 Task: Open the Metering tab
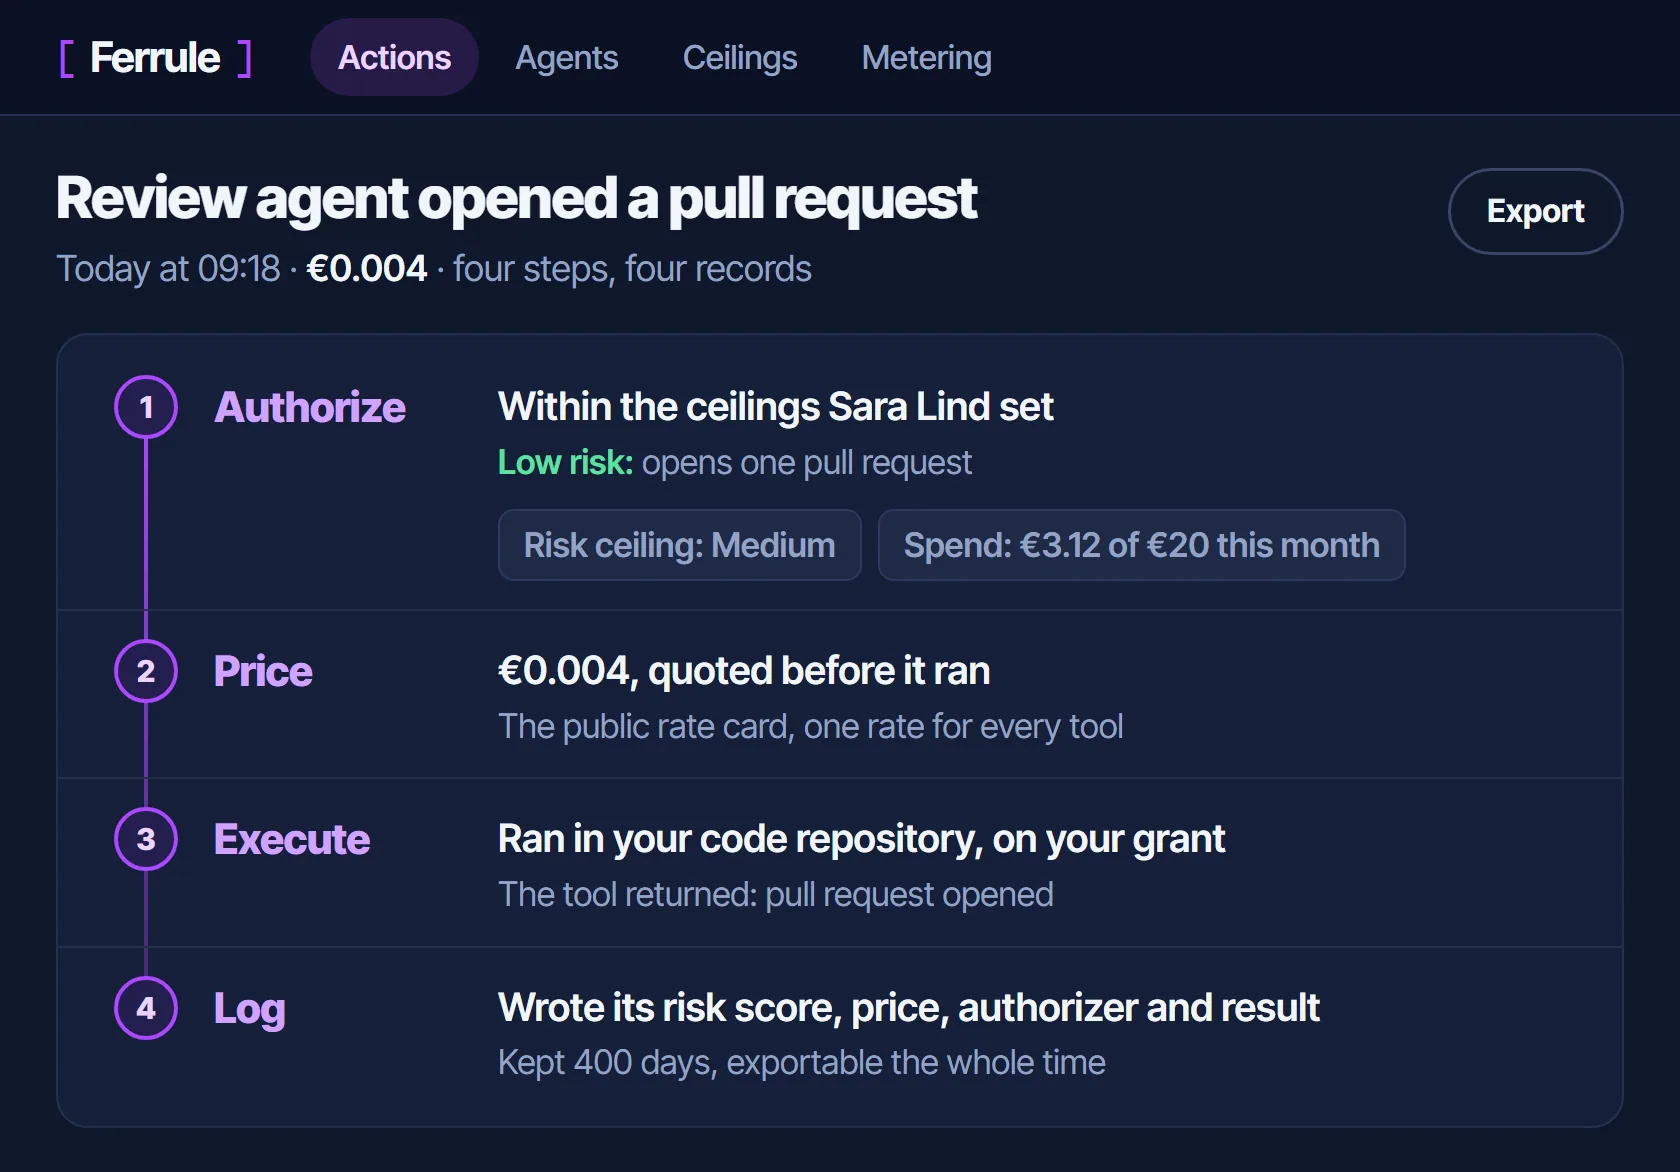pyautogui.click(x=926, y=57)
